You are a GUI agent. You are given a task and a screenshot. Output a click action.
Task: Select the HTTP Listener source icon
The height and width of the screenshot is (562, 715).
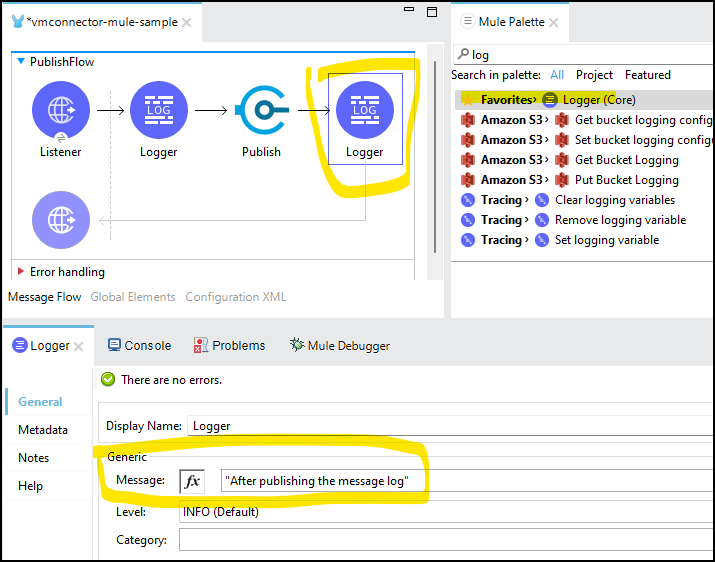coord(61,110)
